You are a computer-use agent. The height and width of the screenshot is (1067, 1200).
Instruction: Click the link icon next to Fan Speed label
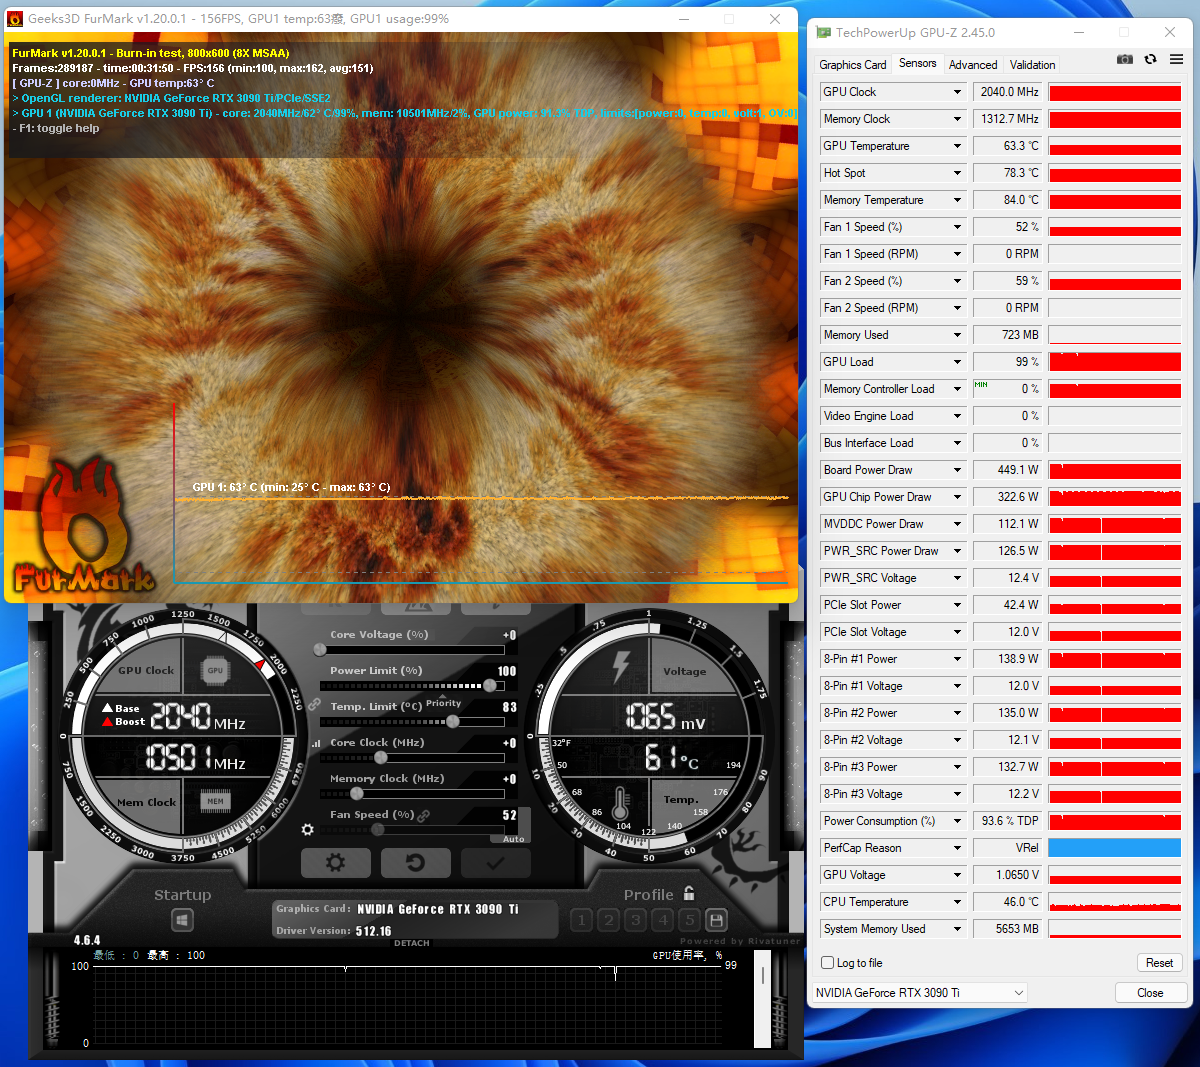point(424,815)
